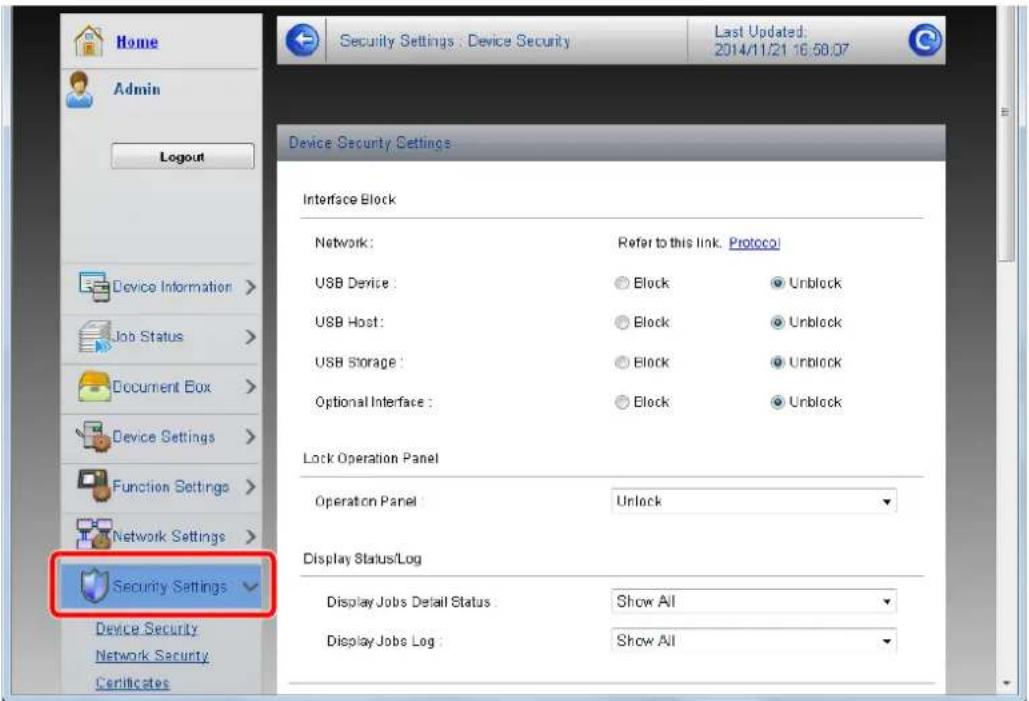Open the Network Security link
1029x701 pixels.
(x=152, y=655)
